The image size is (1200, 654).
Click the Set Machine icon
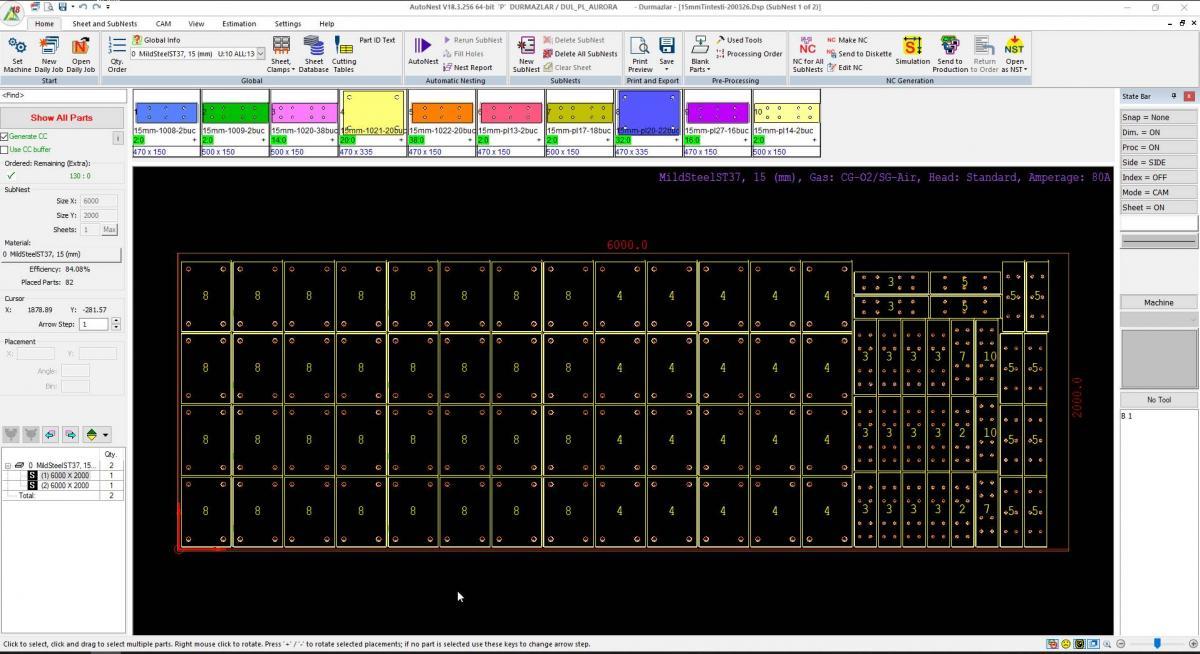17,52
